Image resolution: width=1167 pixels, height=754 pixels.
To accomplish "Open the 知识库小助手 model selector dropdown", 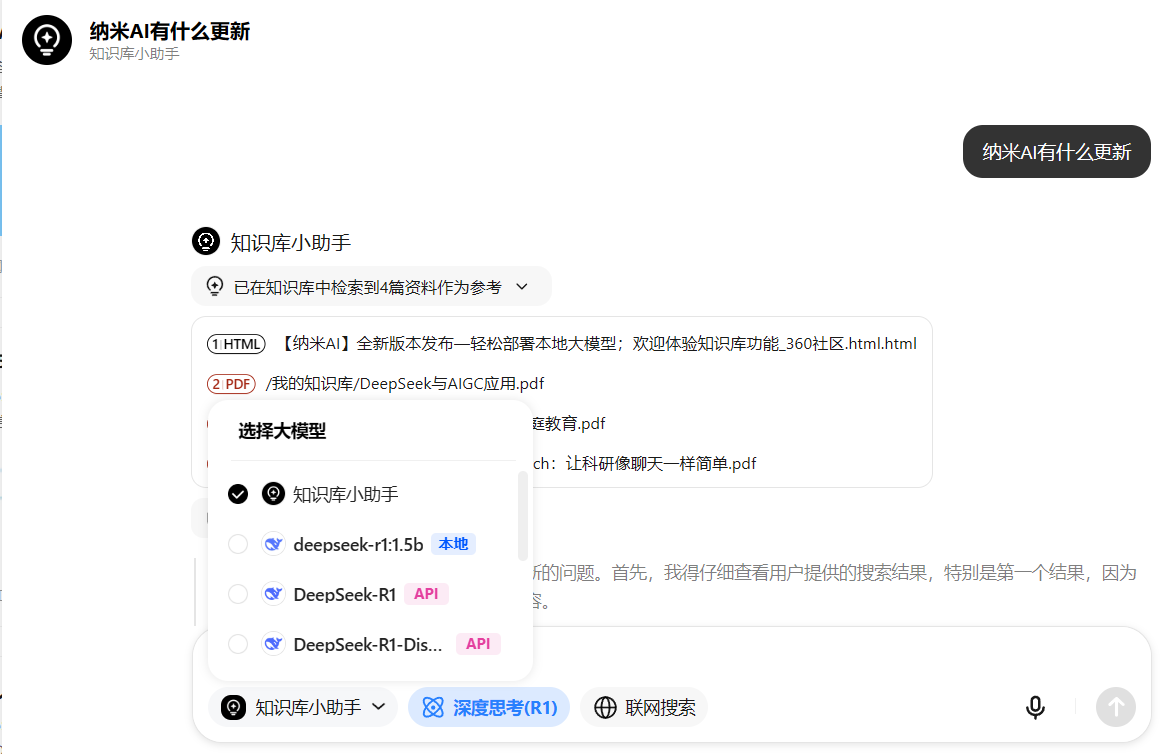I will pos(303,708).
